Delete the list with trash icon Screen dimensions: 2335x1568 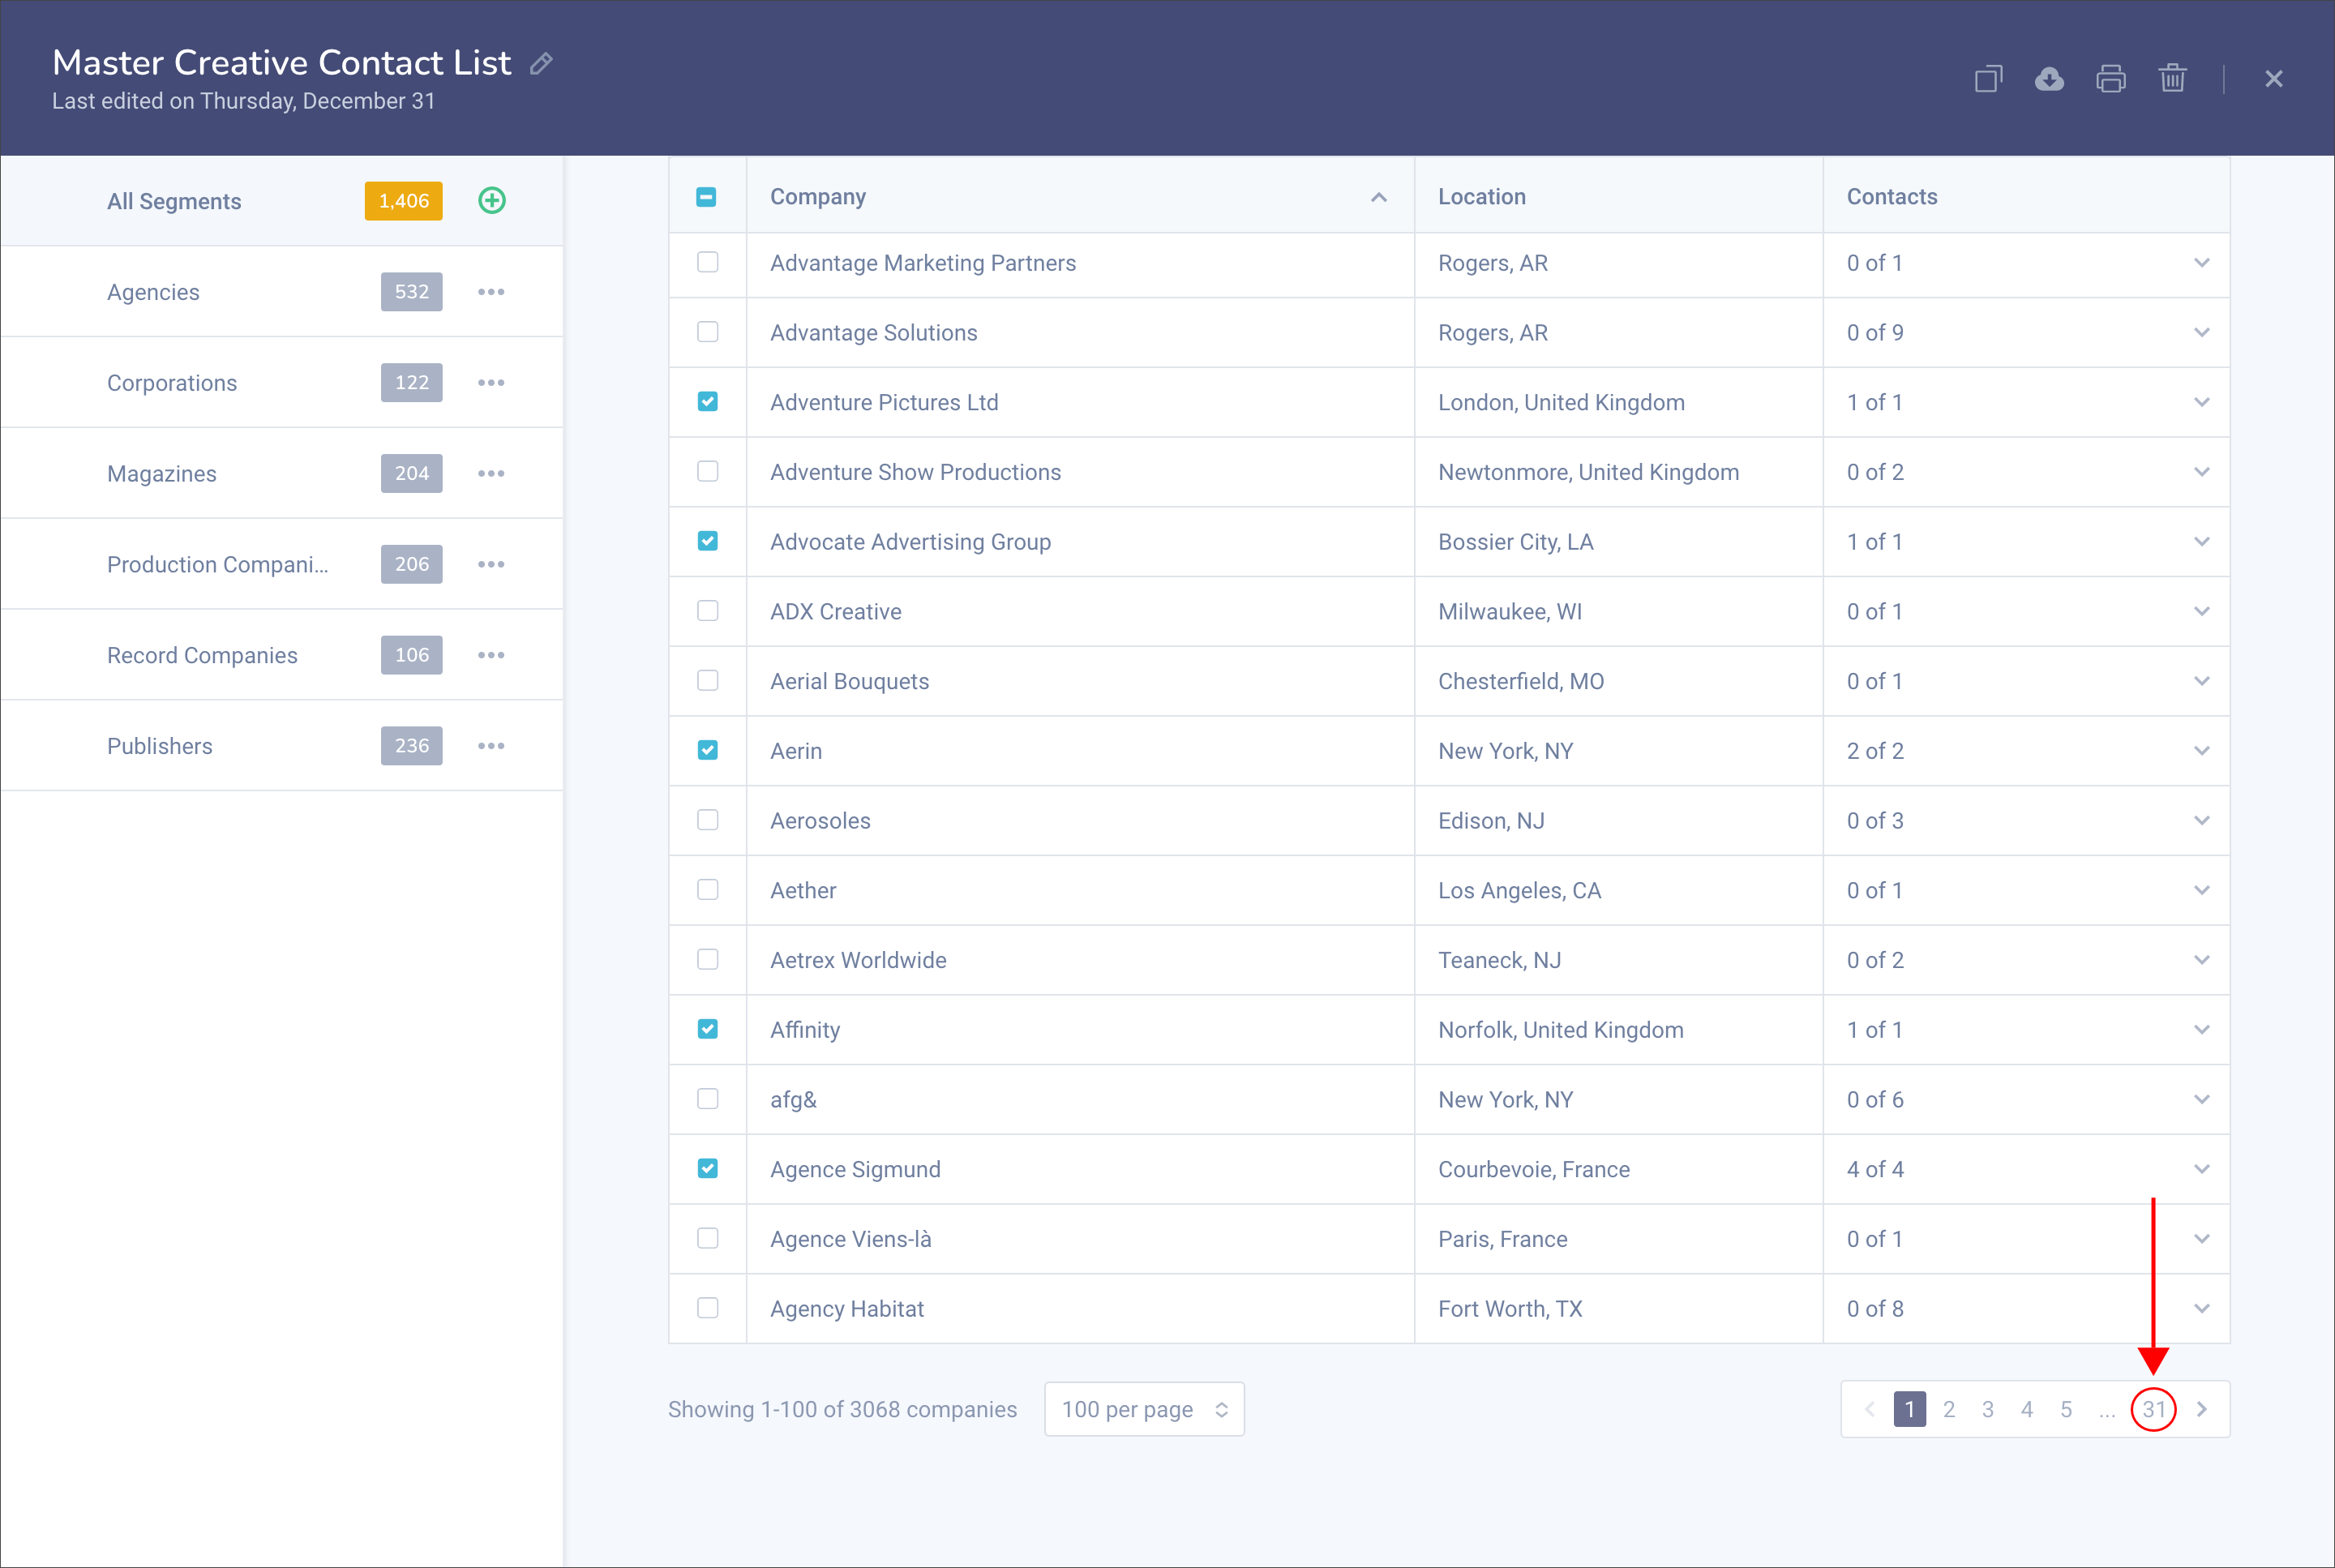pos(2172,79)
